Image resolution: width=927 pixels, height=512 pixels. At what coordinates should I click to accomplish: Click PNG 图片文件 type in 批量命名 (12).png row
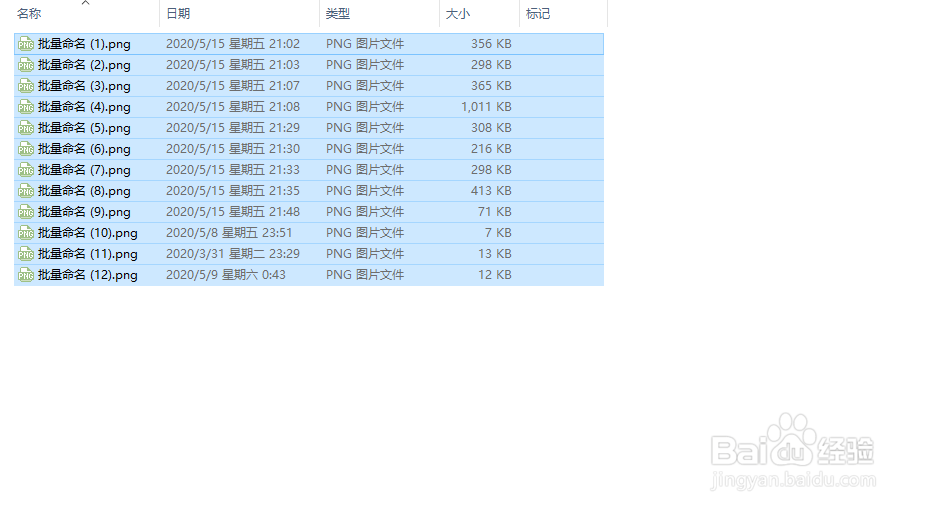tap(365, 274)
